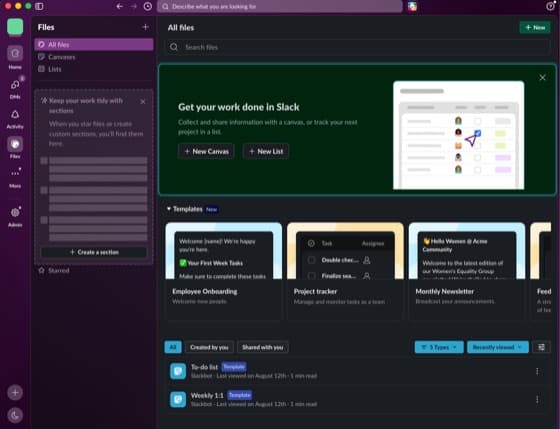This screenshot has width=560, height=429.
Task: Go forward with the right arrow
Action: coord(134,6)
